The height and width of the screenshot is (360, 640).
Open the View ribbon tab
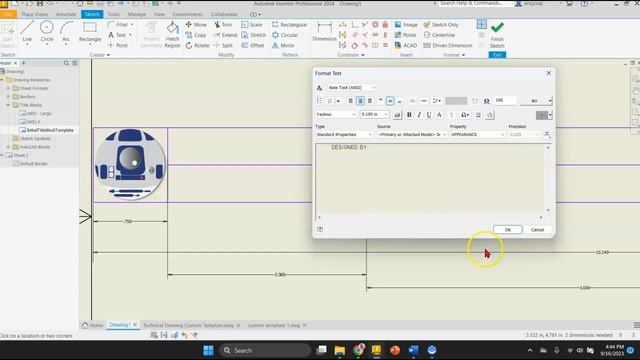(159, 14)
